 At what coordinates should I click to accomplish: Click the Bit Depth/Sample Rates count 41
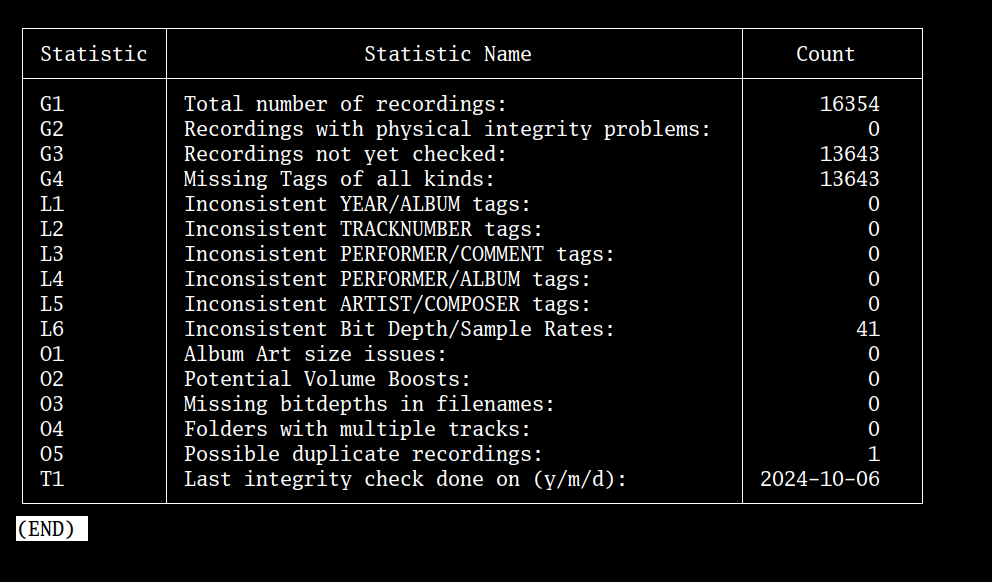[867, 329]
